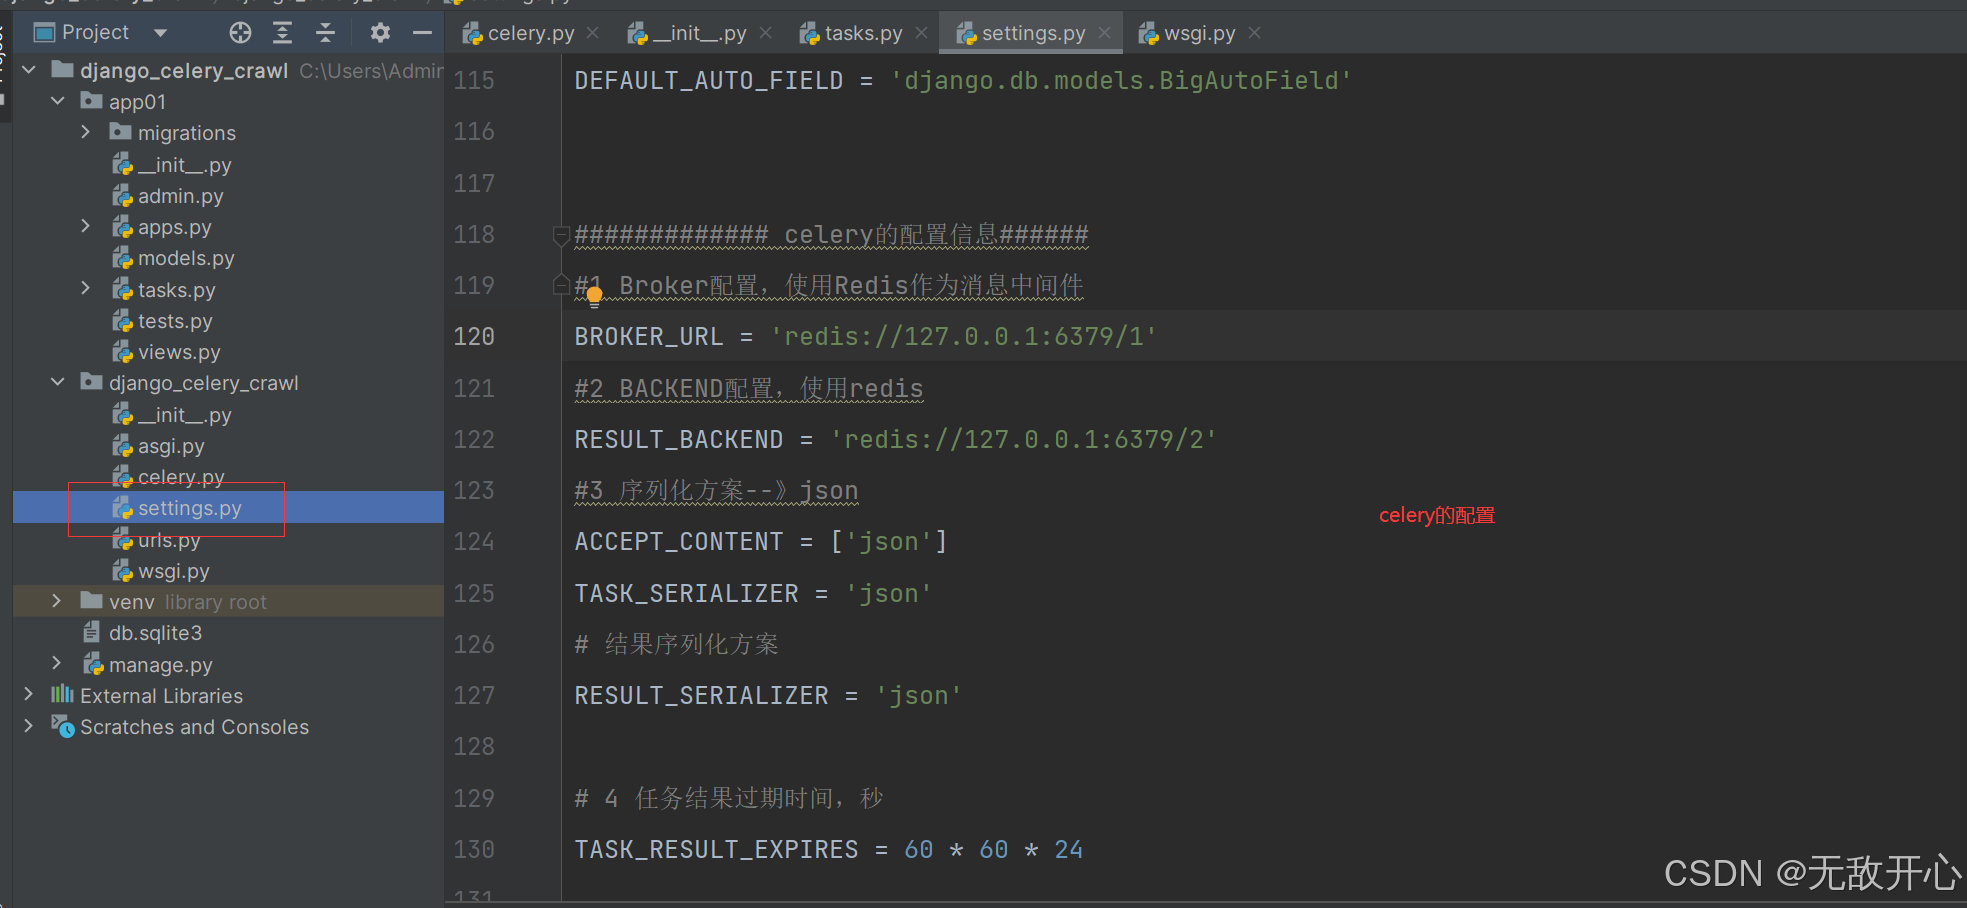Screen dimensions: 1967x908
Task: Click the db.sqlite3 database file icon
Action: click(92, 633)
